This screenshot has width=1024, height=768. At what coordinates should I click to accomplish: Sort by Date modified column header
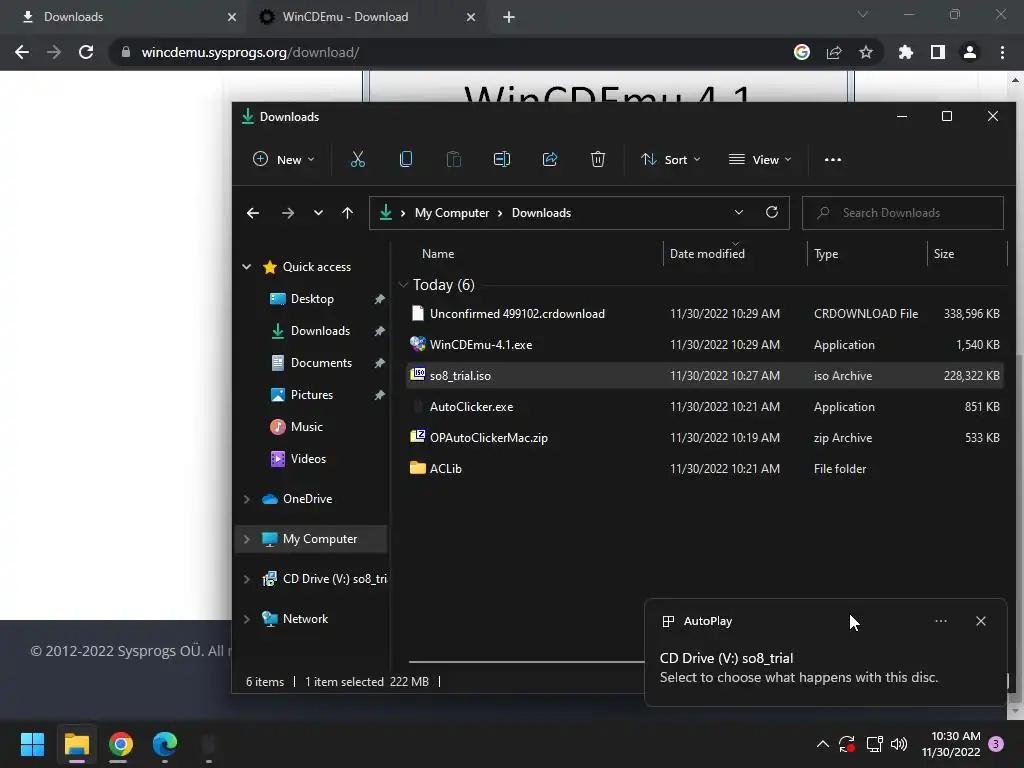click(707, 253)
